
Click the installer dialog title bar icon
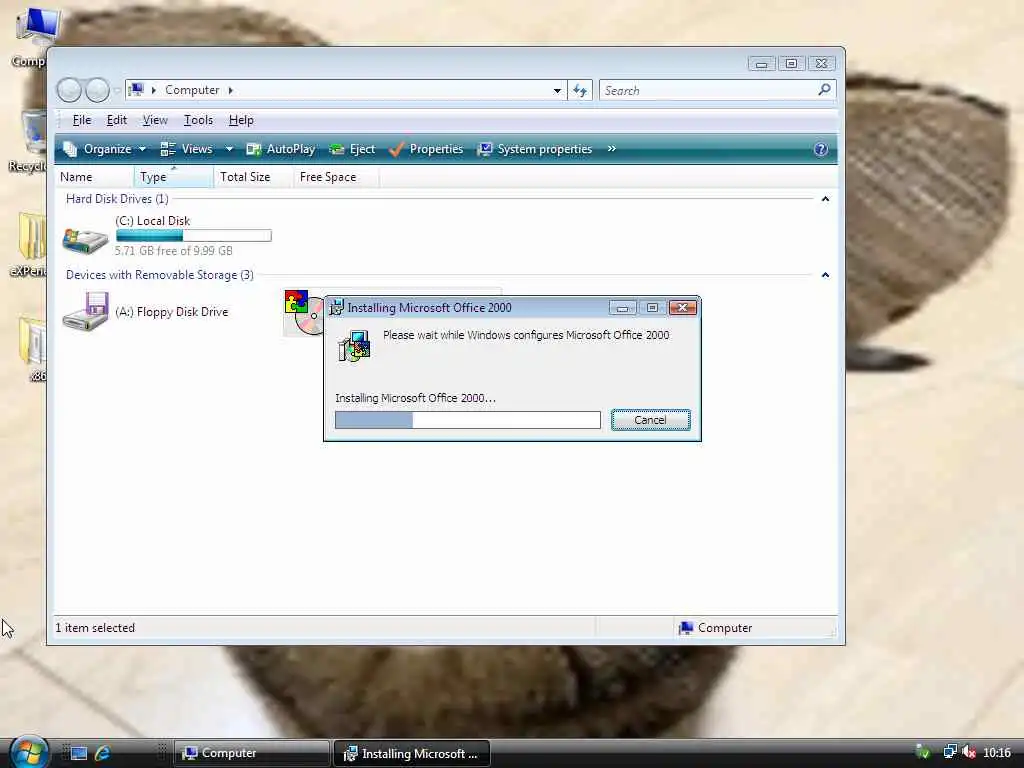336,308
